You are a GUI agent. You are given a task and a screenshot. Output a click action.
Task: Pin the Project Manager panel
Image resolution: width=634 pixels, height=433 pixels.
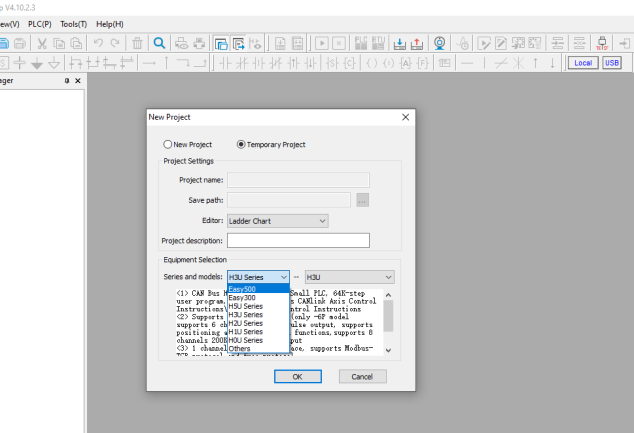click(67, 81)
